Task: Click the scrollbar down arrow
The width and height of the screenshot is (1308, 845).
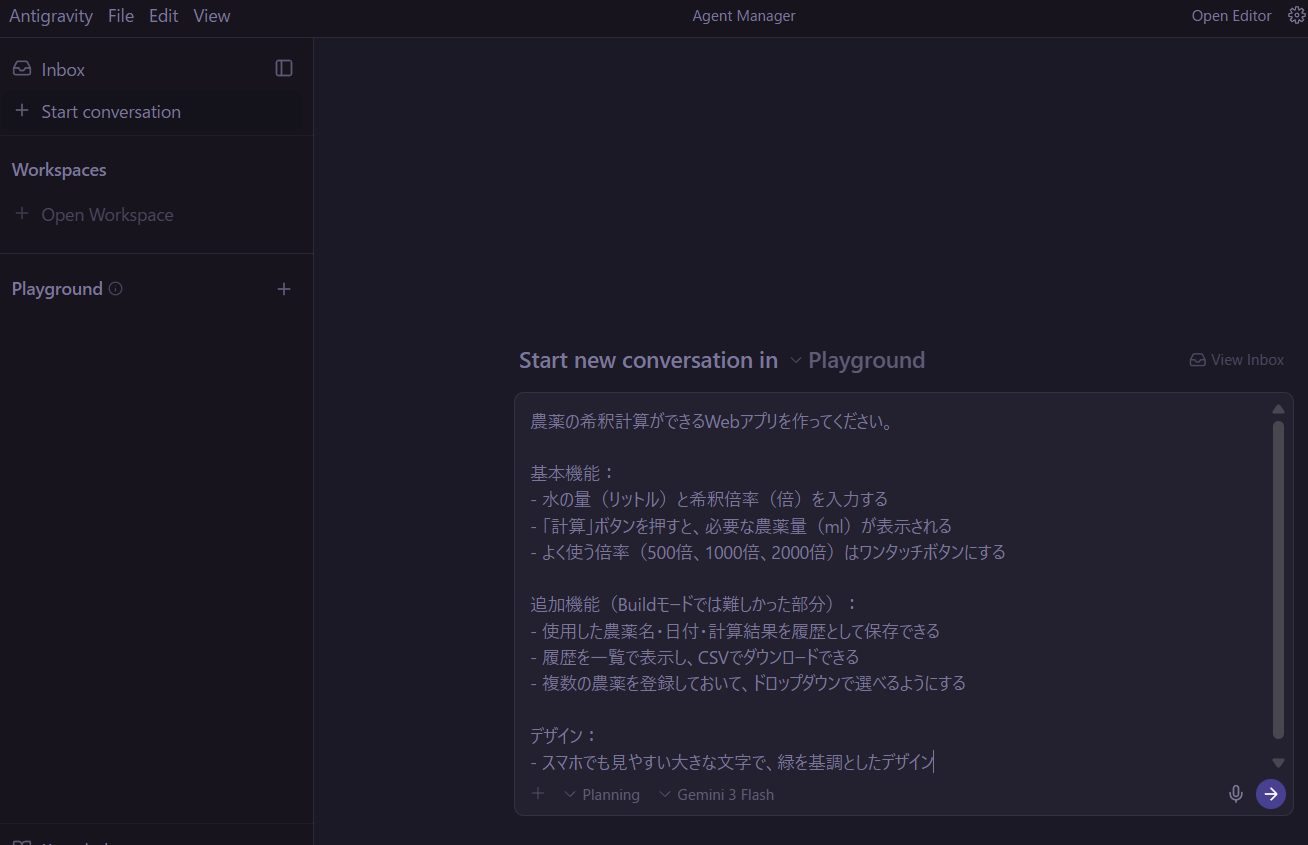Action: 1278,763
